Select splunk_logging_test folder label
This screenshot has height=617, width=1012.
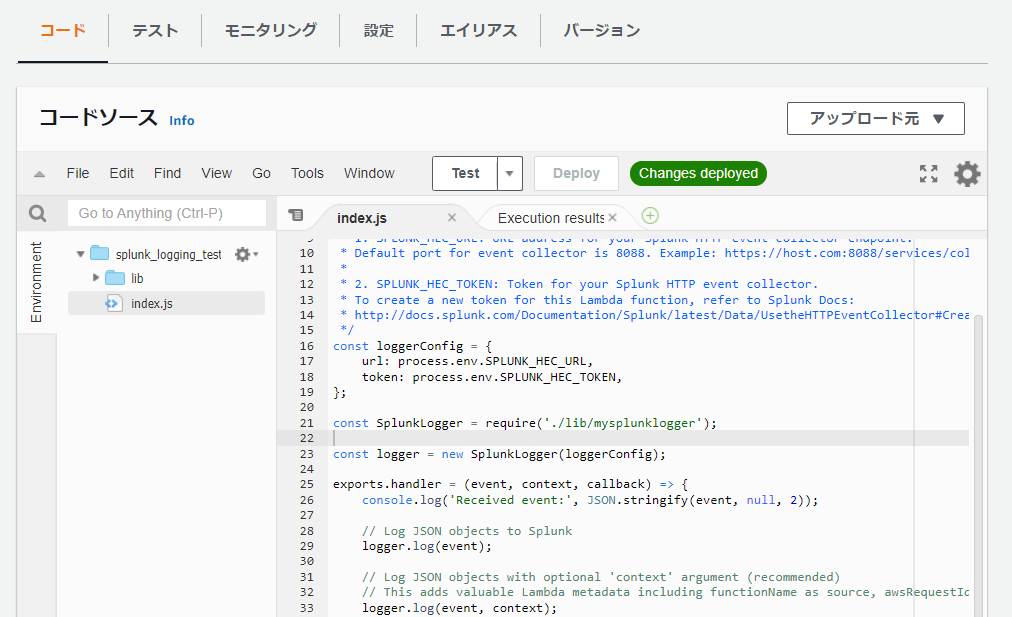point(168,254)
